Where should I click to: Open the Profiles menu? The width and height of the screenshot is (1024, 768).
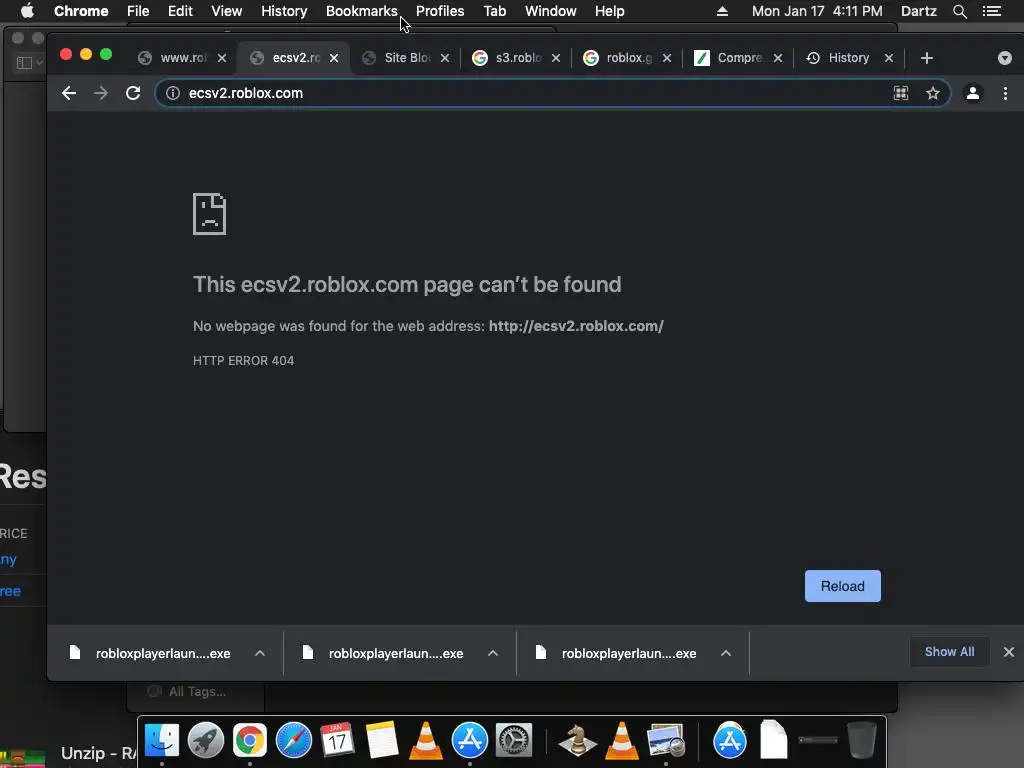(x=440, y=11)
